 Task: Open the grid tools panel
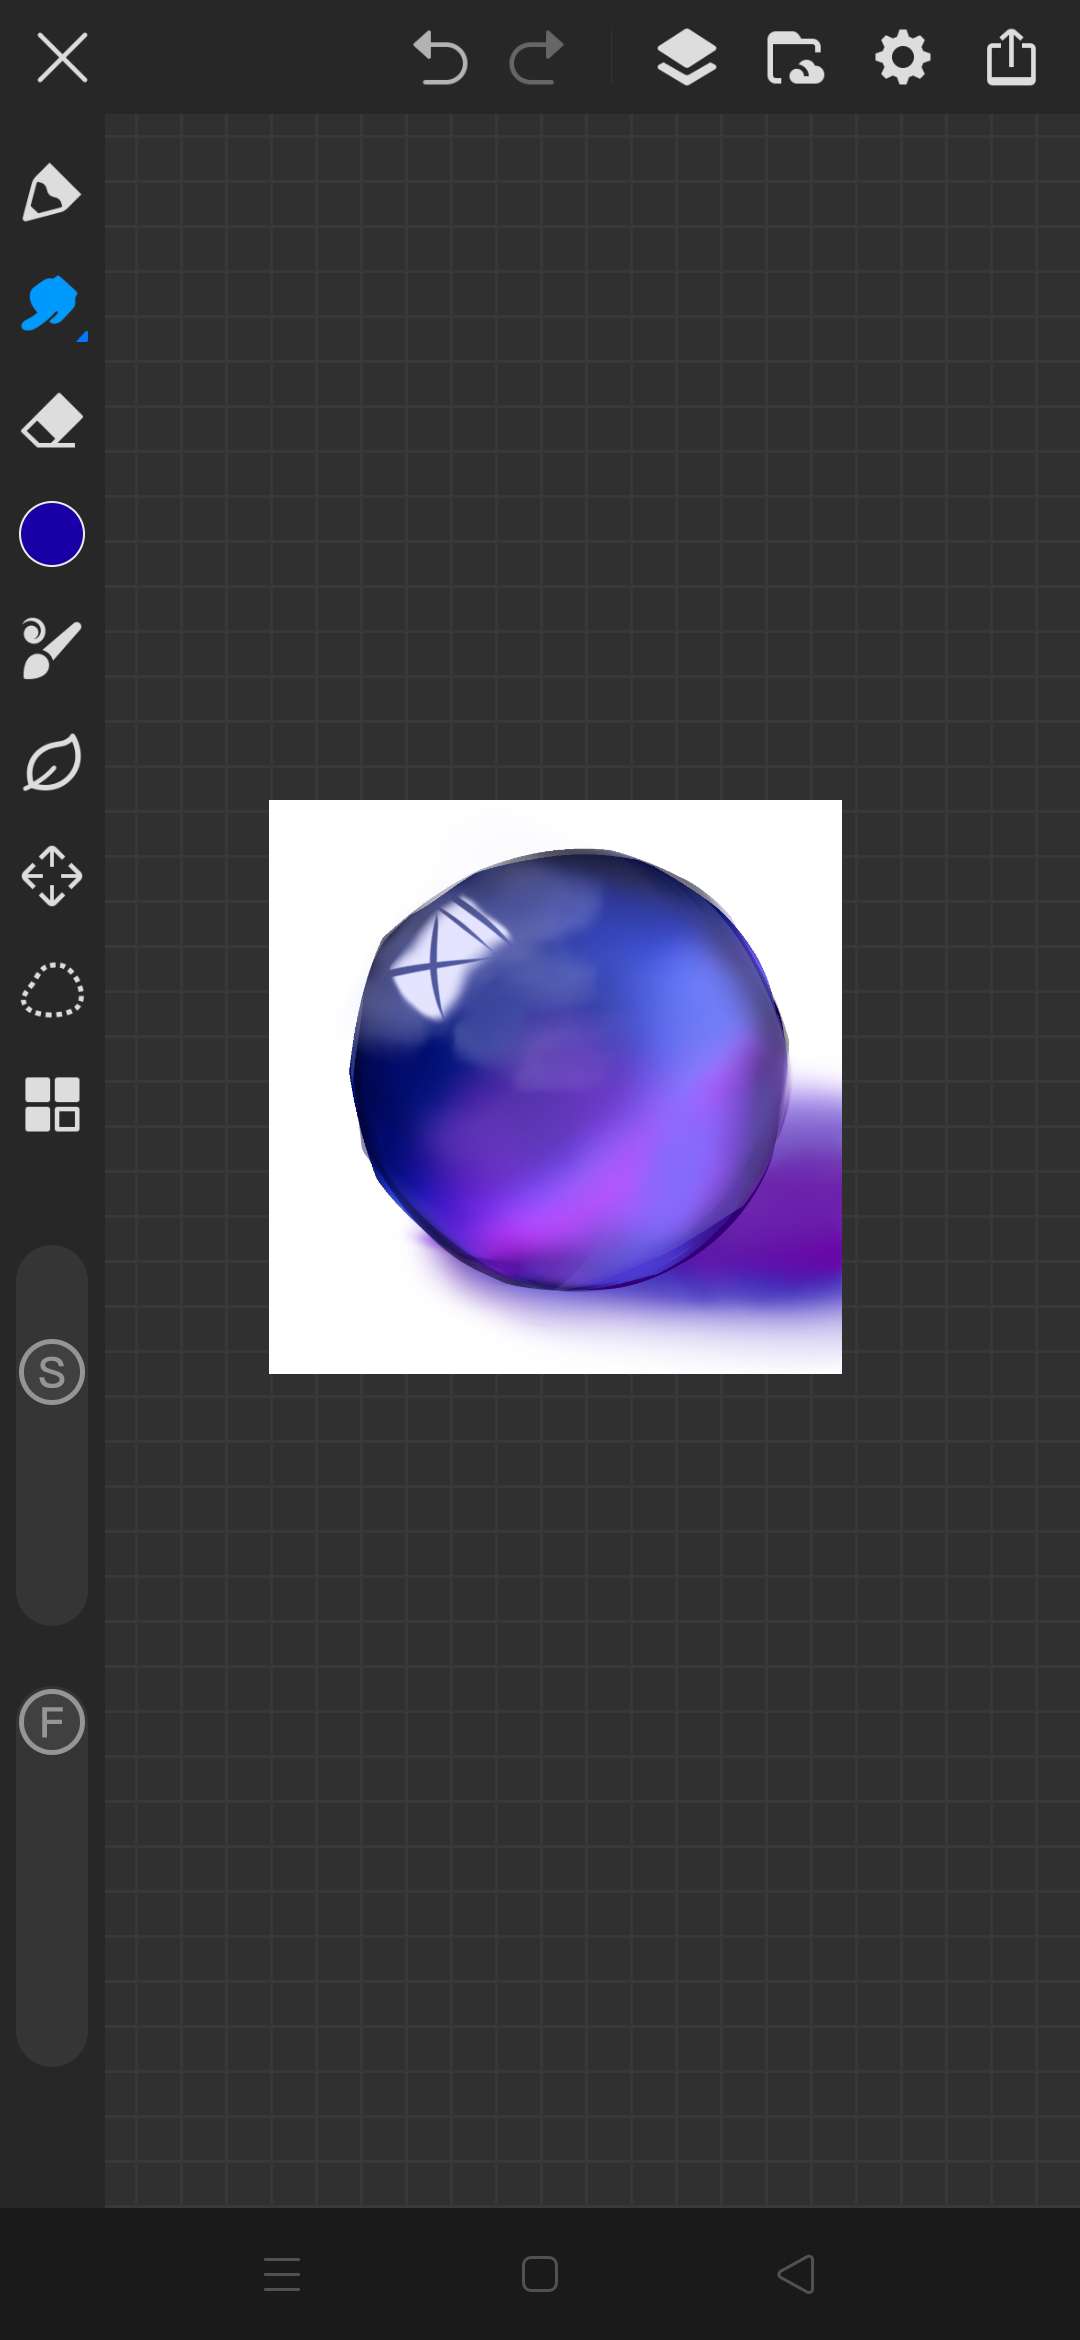52,1104
